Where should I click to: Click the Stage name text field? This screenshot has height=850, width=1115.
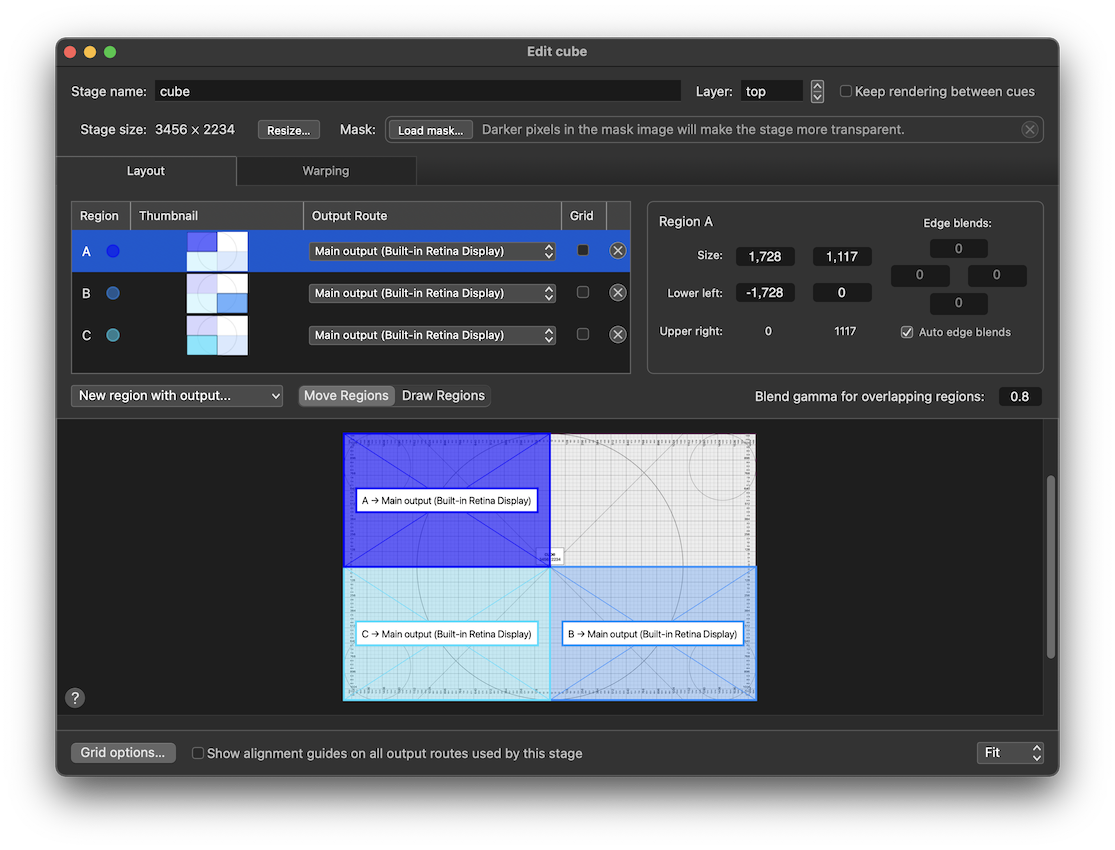click(x=417, y=91)
